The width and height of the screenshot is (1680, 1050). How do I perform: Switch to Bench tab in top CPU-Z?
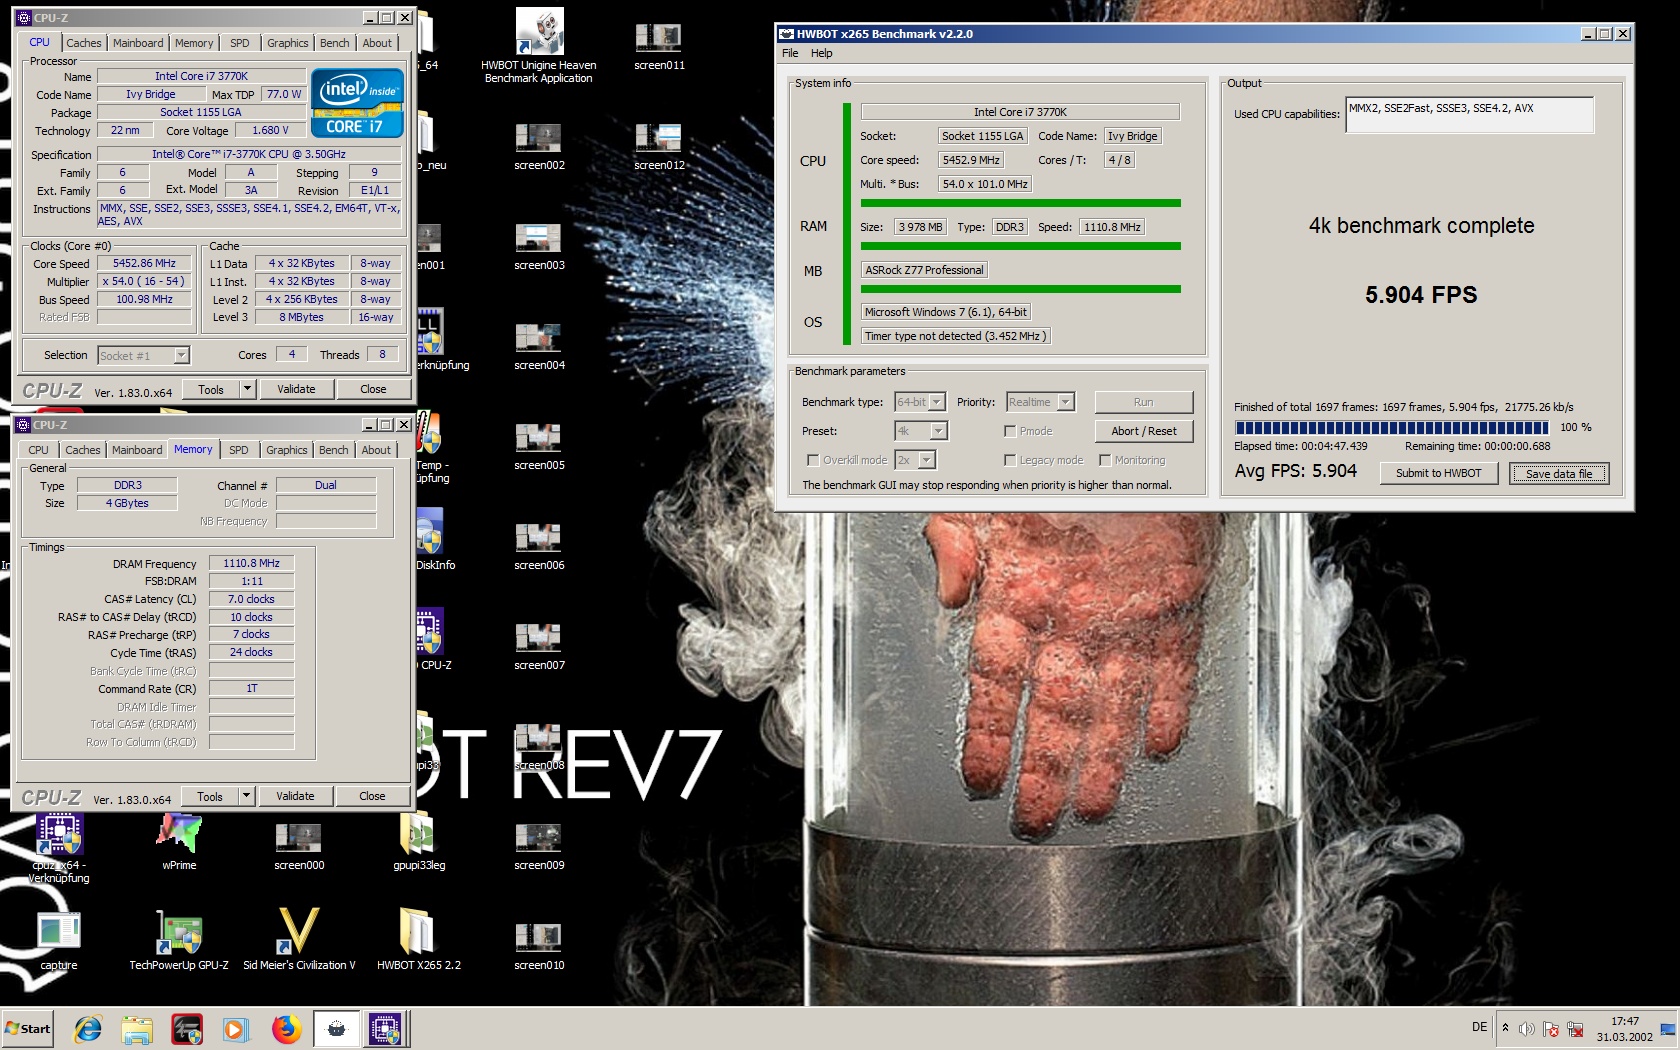(335, 43)
